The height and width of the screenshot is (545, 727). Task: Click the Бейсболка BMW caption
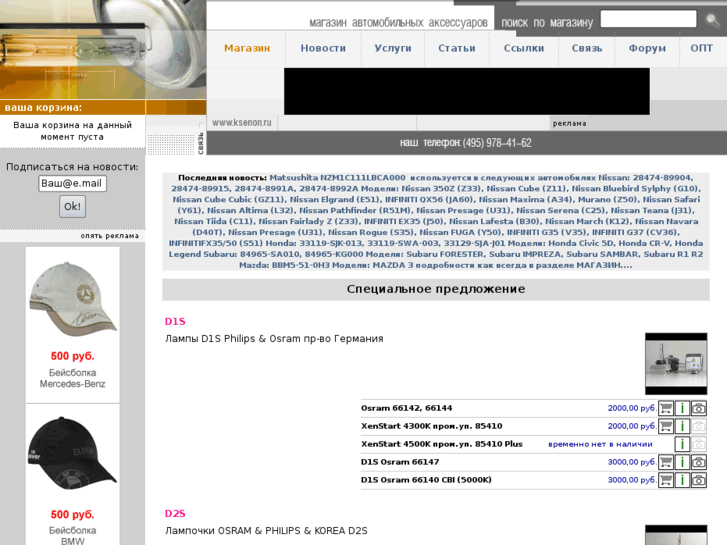[72, 536]
